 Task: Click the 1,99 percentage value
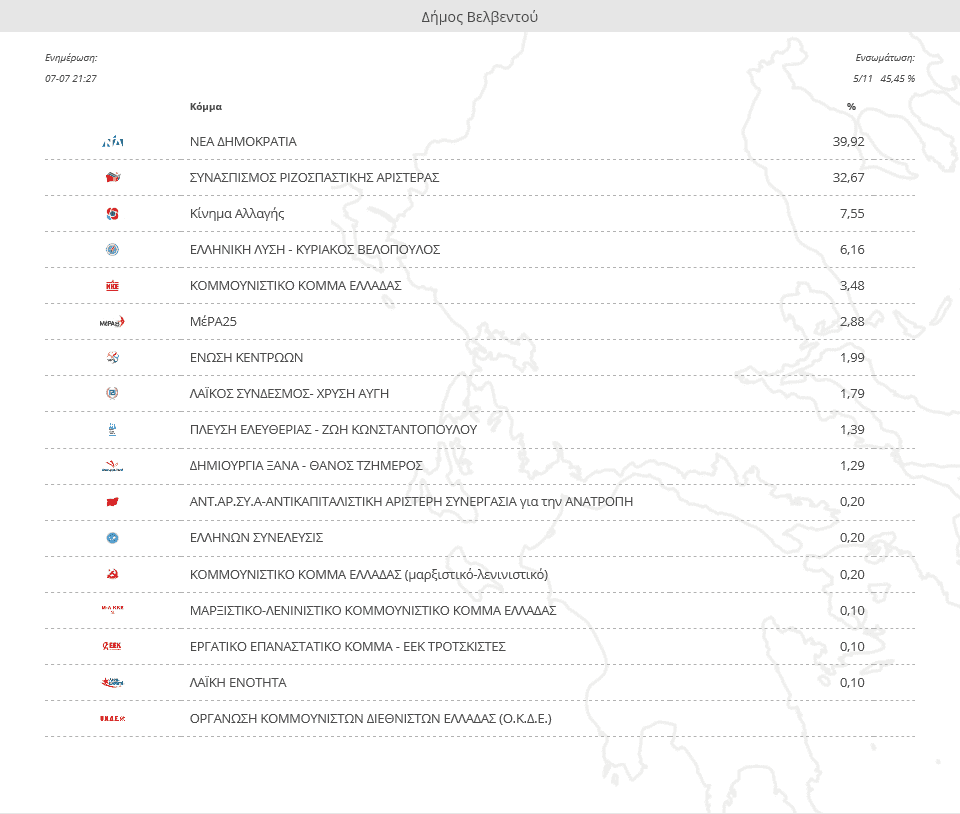(x=852, y=357)
